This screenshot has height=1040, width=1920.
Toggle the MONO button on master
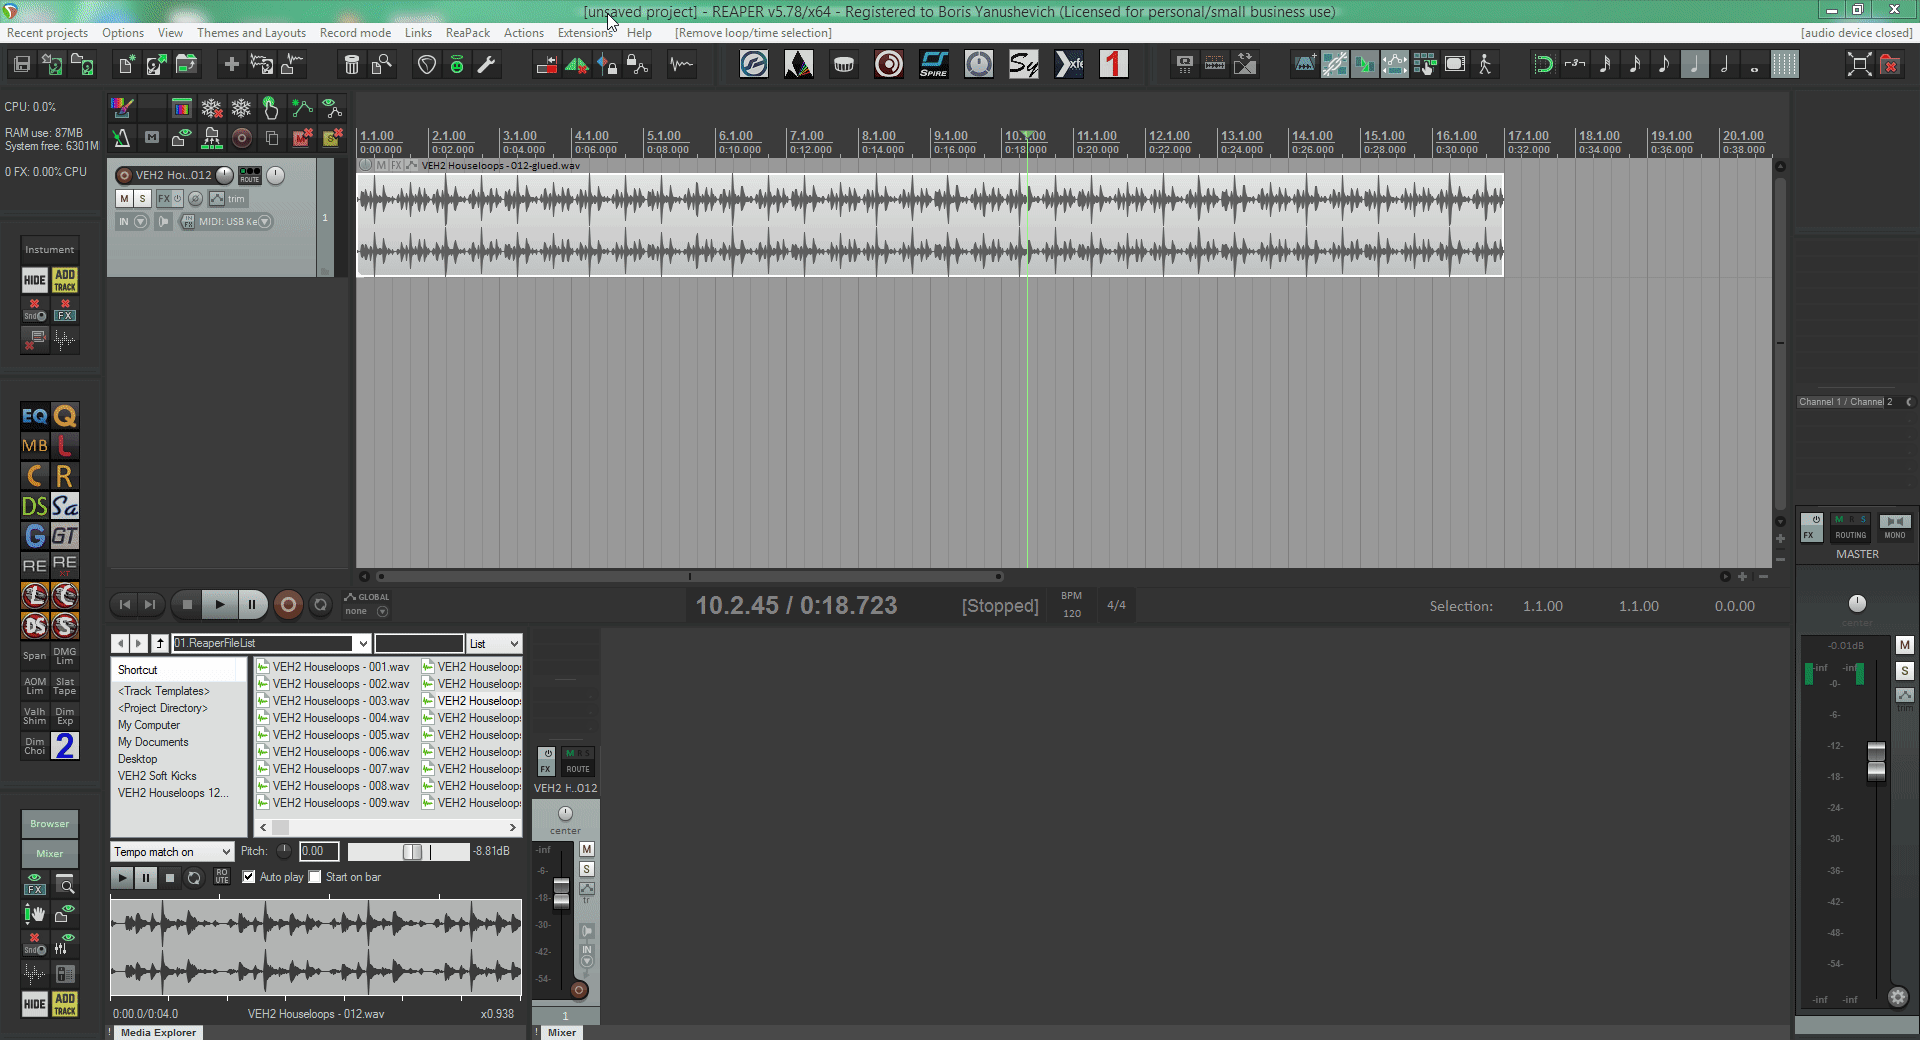pyautogui.click(x=1895, y=527)
